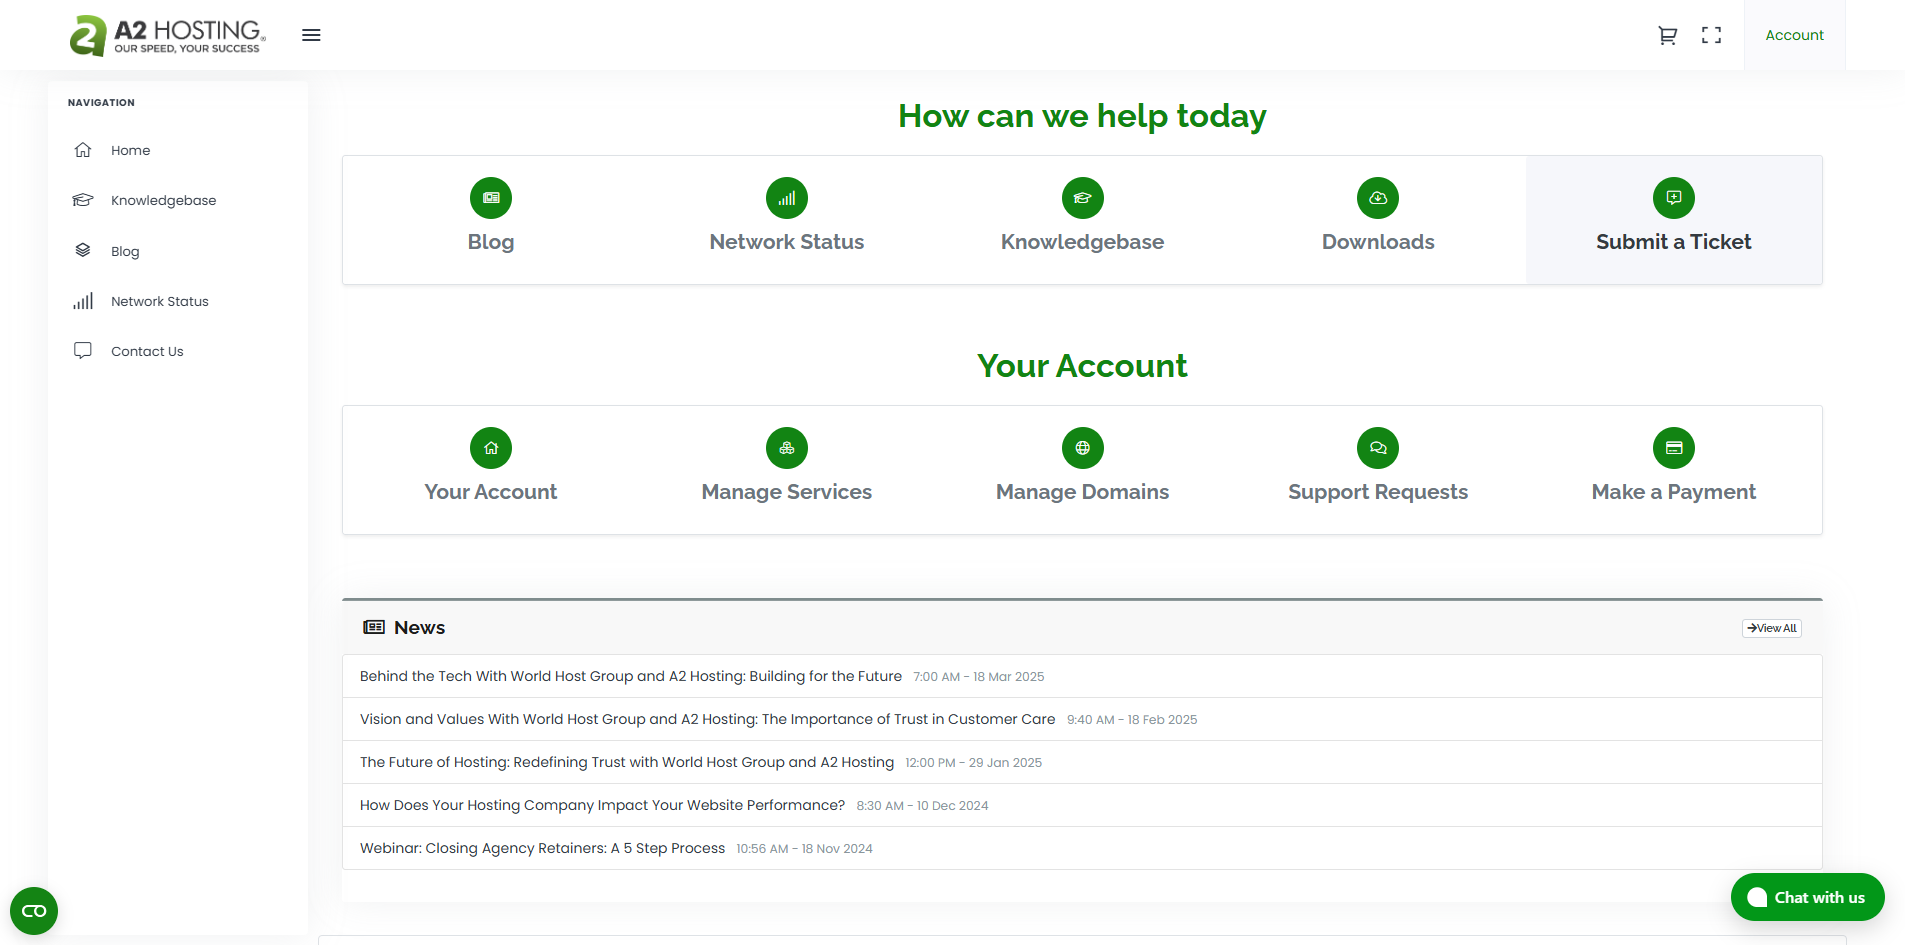Click the green Knowledgebase circle icon
Screen dimensions: 1905x945
click(x=1083, y=198)
